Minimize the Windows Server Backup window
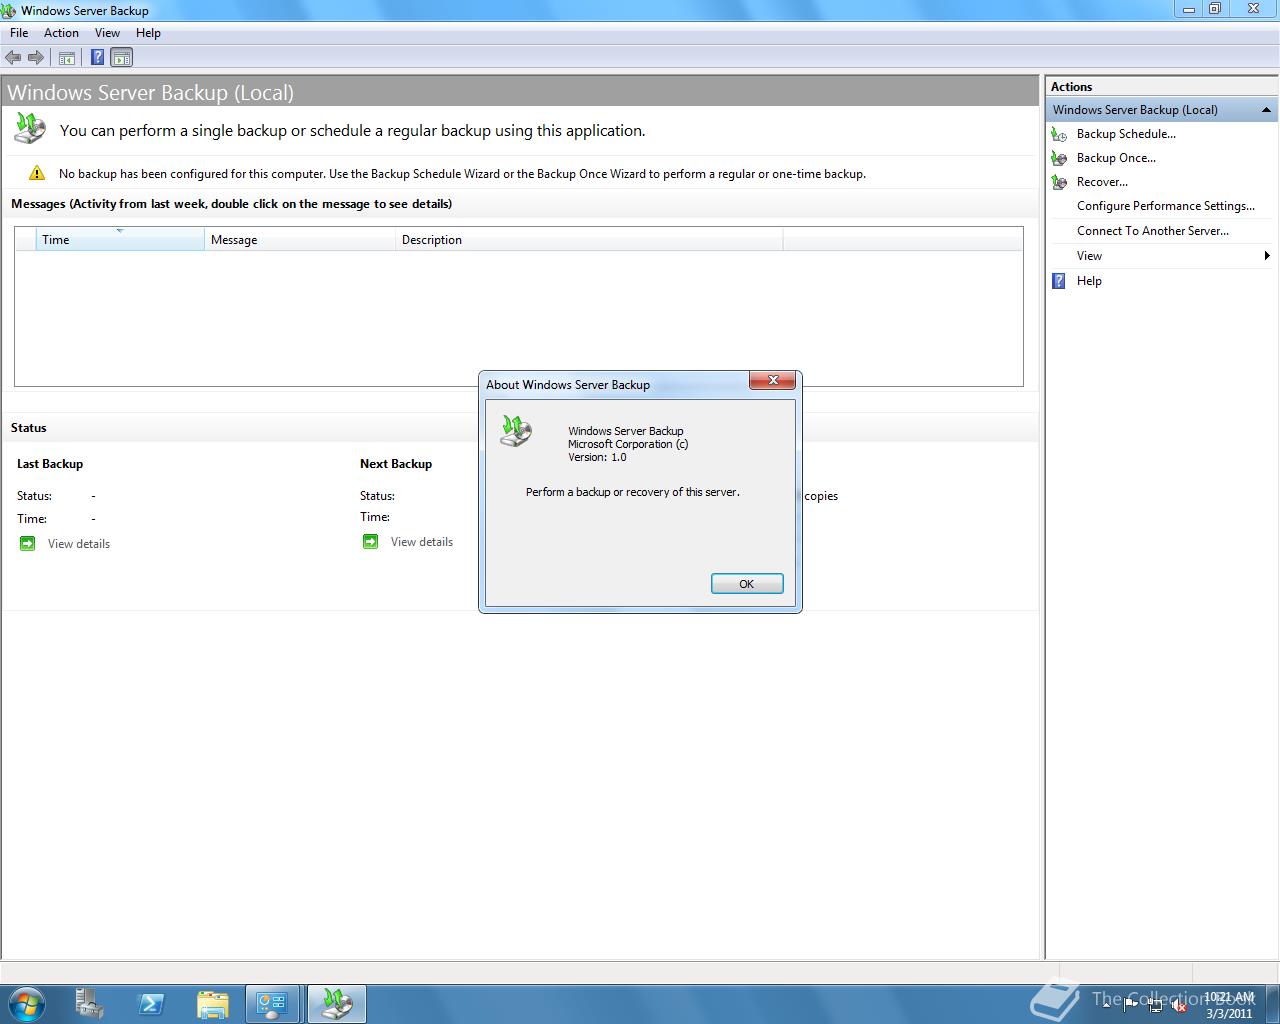This screenshot has height=1024, width=1280. pyautogui.click(x=1189, y=9)
